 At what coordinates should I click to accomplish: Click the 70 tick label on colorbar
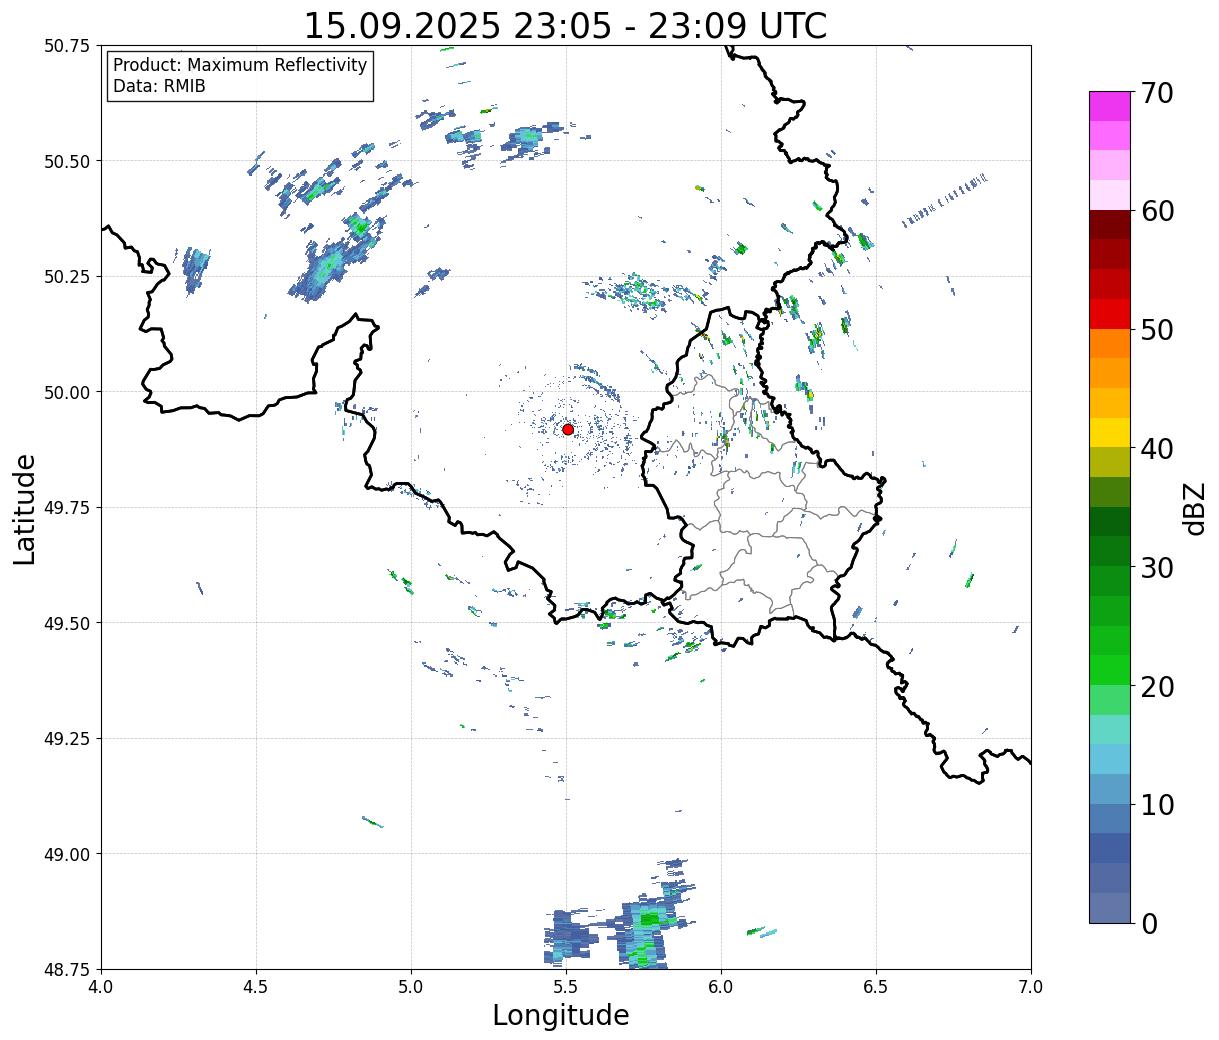click(x=1157, y=93)
